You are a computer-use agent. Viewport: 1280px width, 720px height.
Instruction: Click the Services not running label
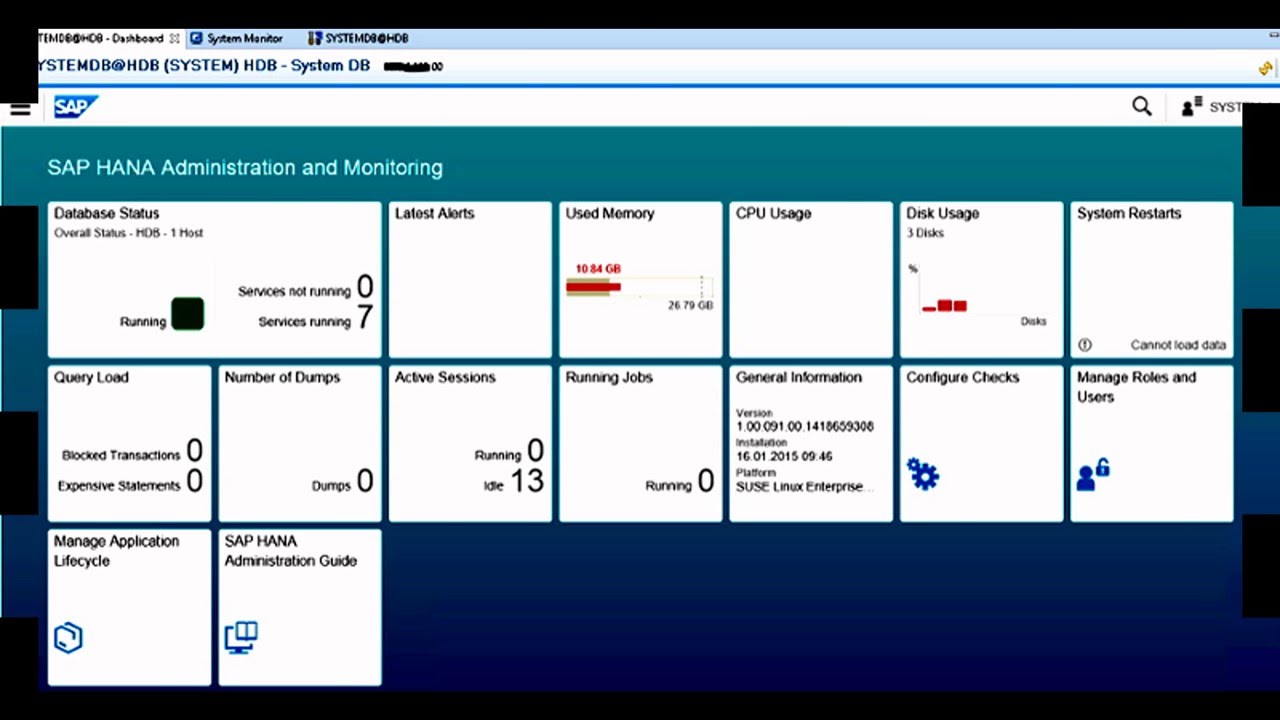[294, 291]
